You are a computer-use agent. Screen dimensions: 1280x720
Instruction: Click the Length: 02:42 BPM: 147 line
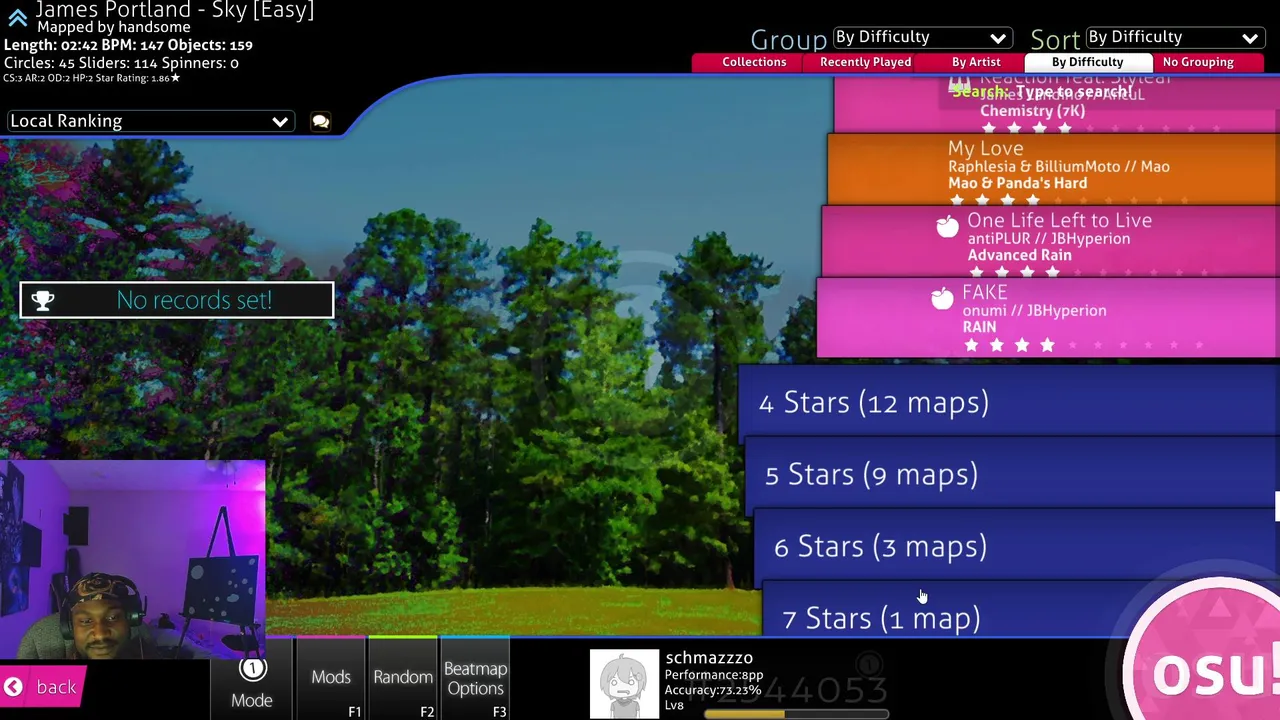(128, 45)
